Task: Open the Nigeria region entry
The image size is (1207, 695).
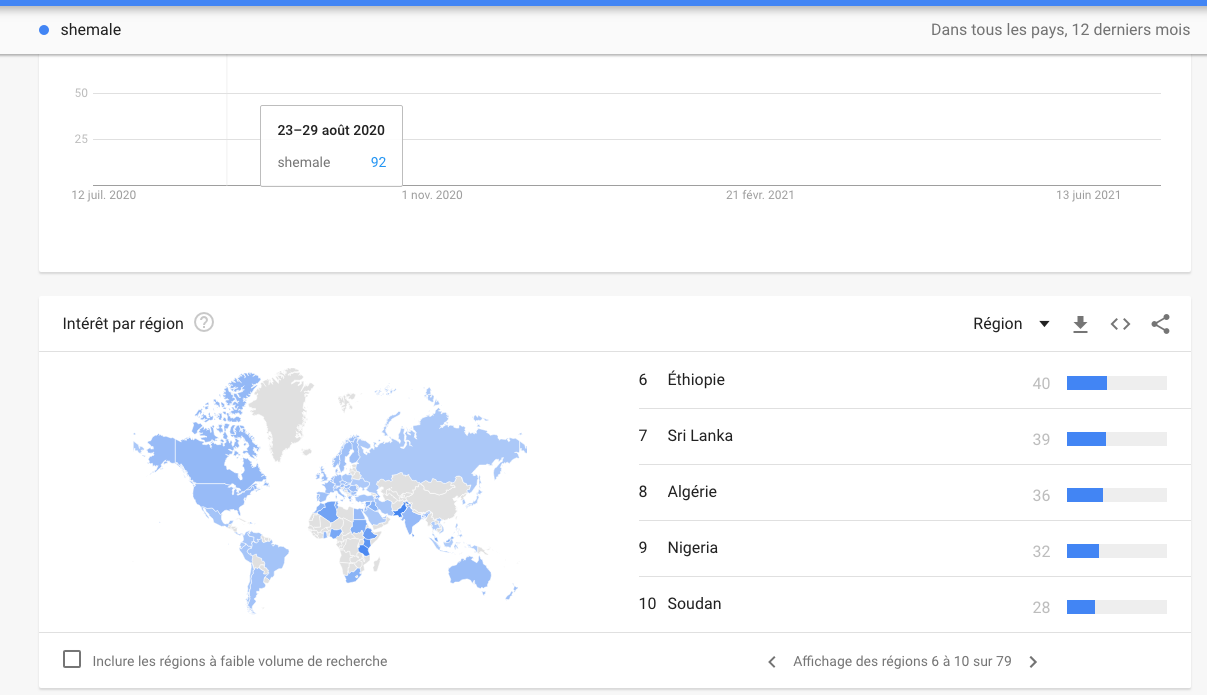Action: tap(915, 549)
